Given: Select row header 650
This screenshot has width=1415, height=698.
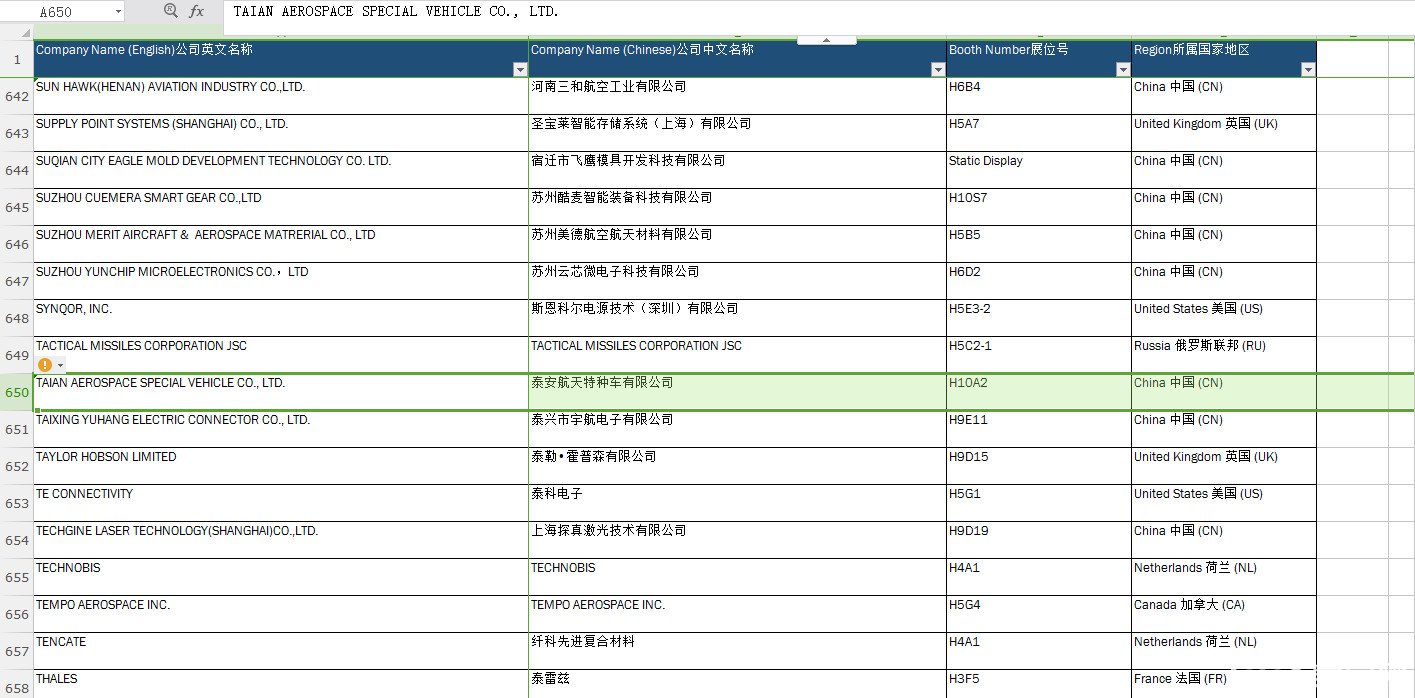Looking at the screenshot, I should 17,392.
